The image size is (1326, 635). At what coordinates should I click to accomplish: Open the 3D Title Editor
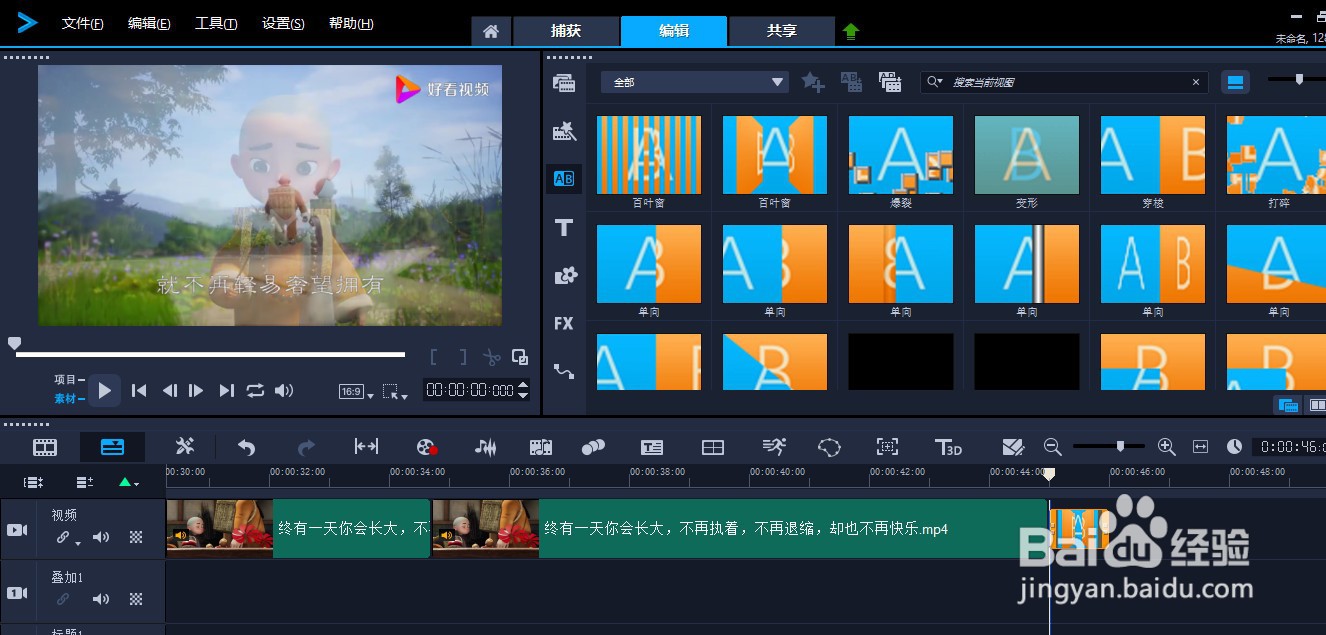pos(947,447)
